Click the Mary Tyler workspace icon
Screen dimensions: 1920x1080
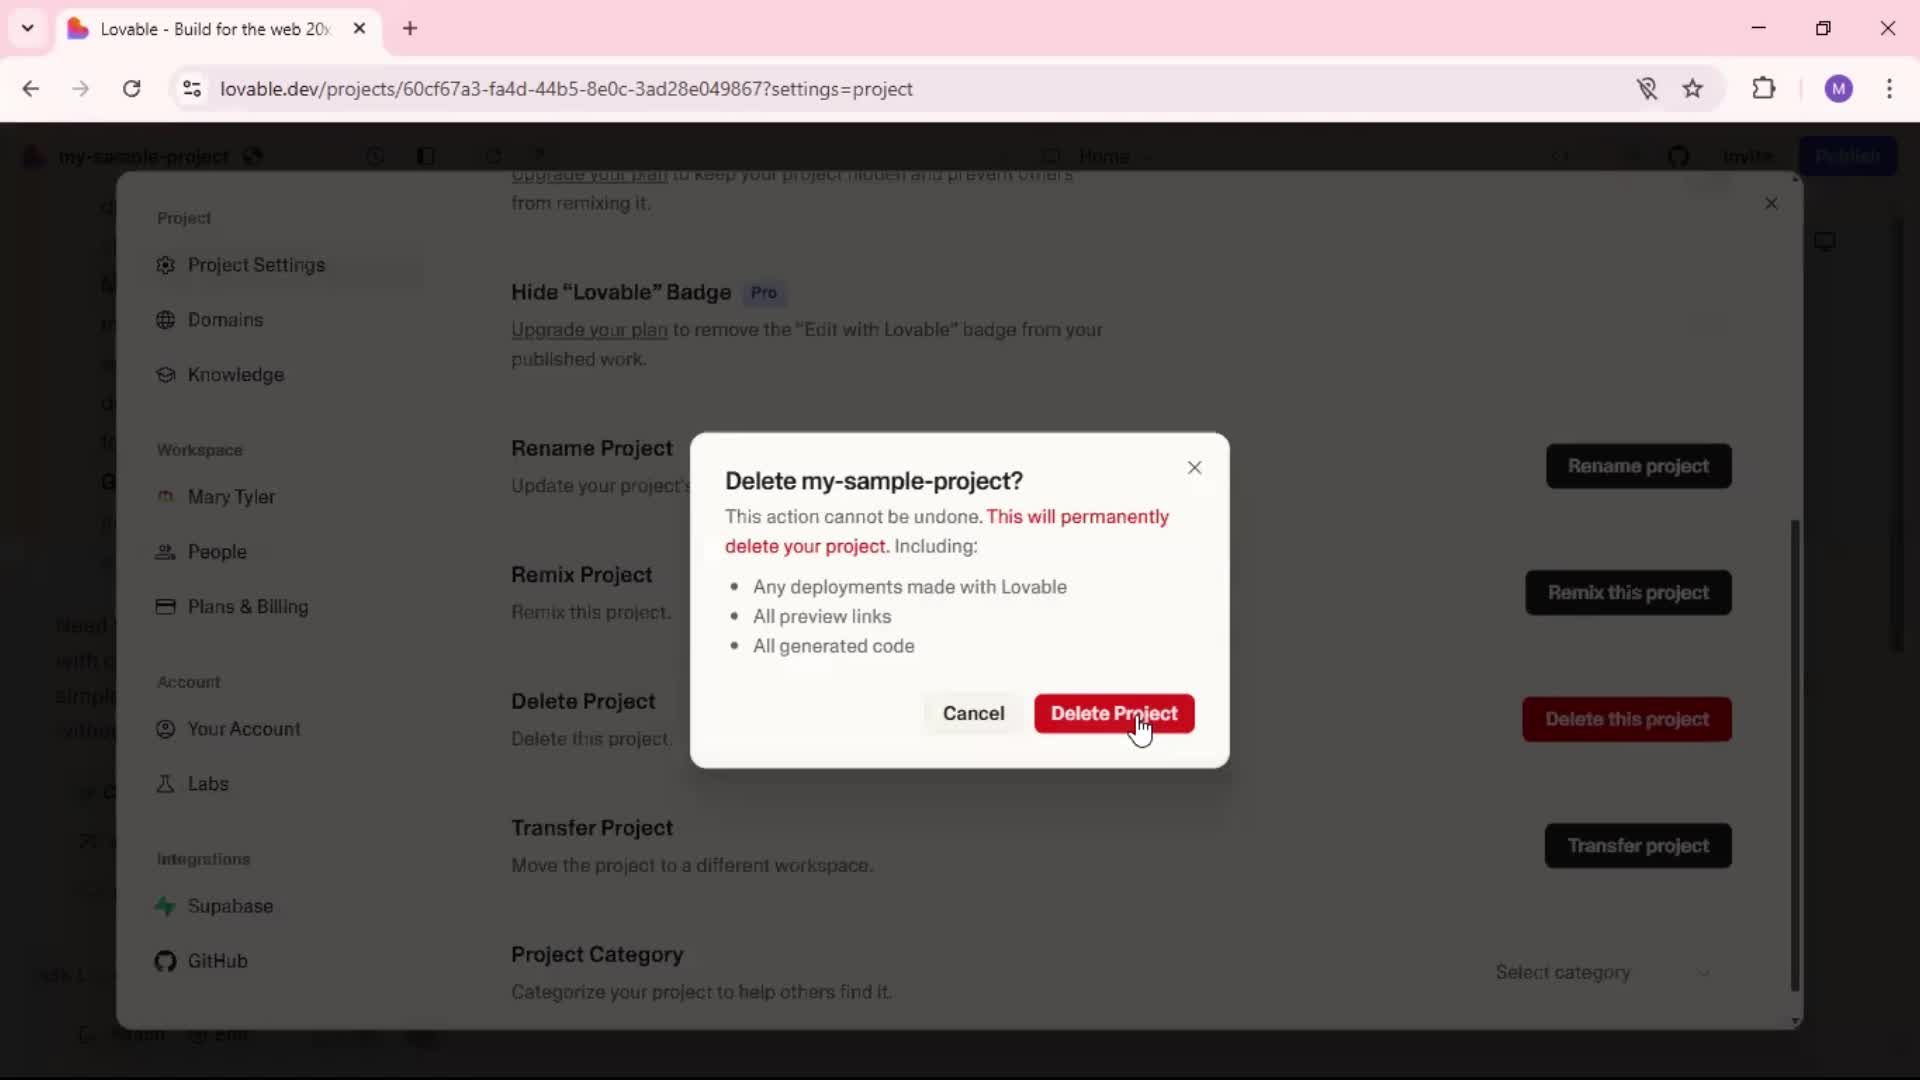point(166,496)
